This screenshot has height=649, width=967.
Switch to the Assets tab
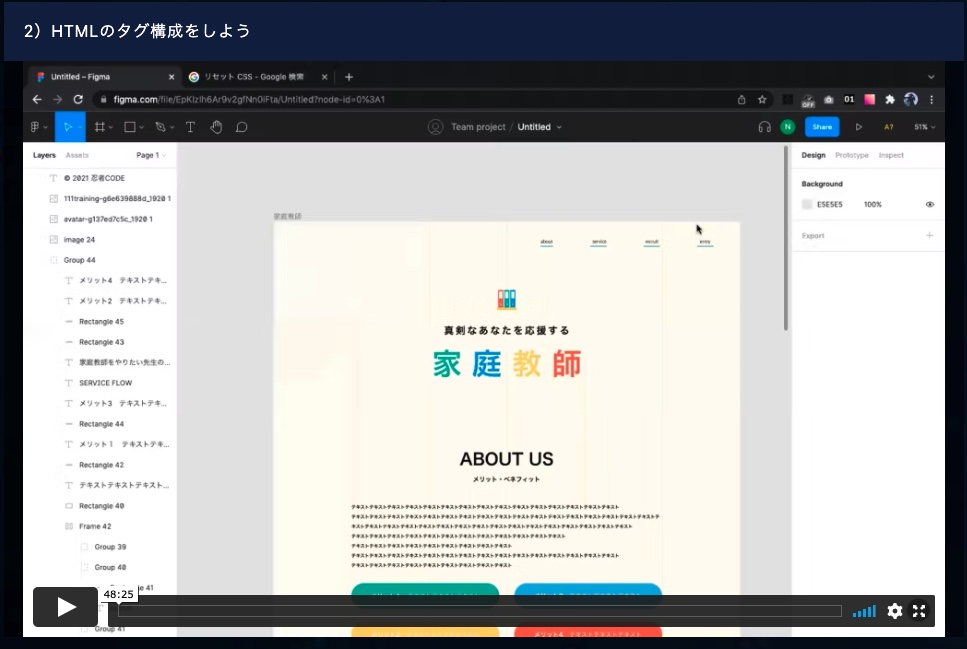click(x=77, y=155)
